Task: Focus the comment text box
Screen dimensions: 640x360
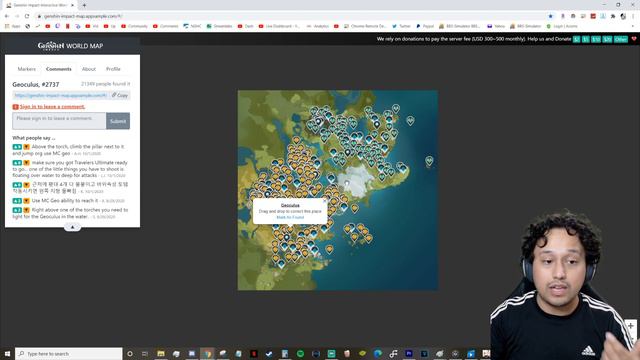Action: click(x=59, y=121)
